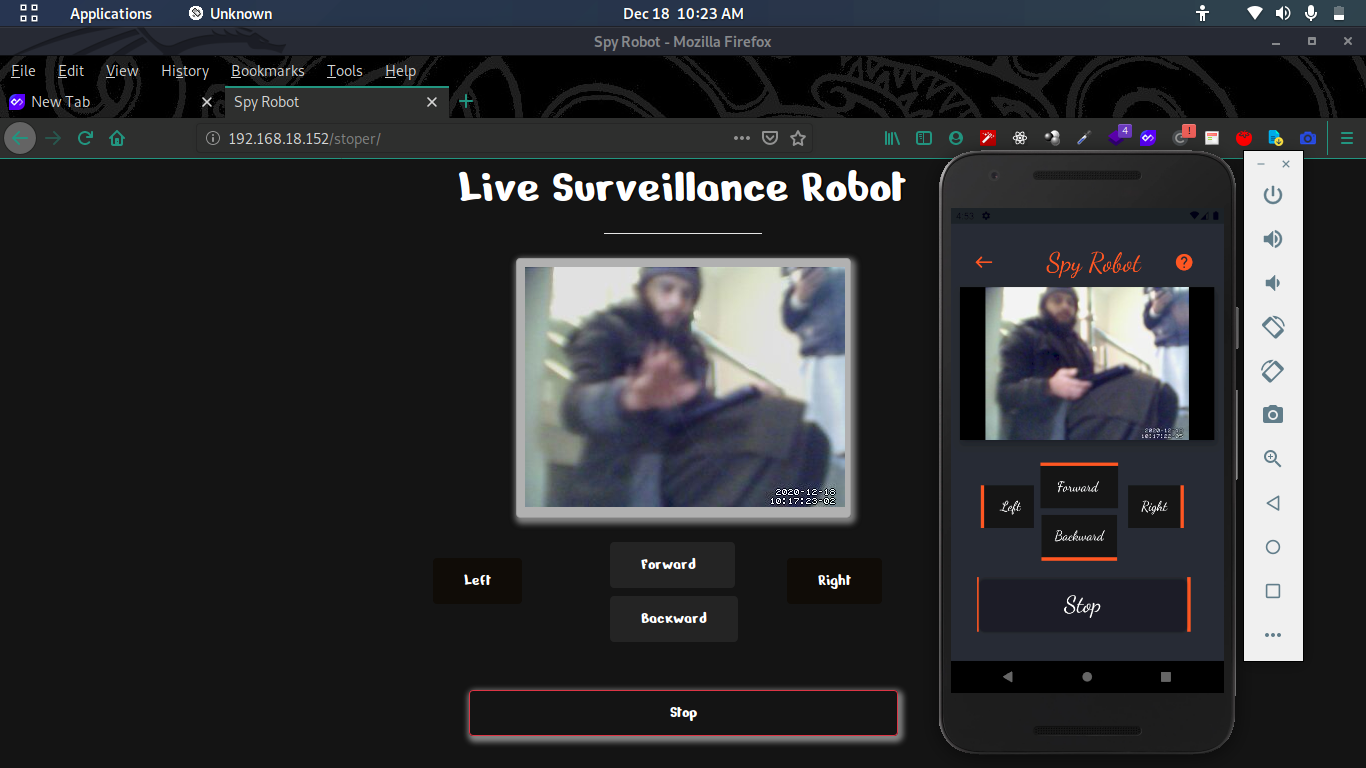
Task: Click Backward button on web page
Action: 674,619
